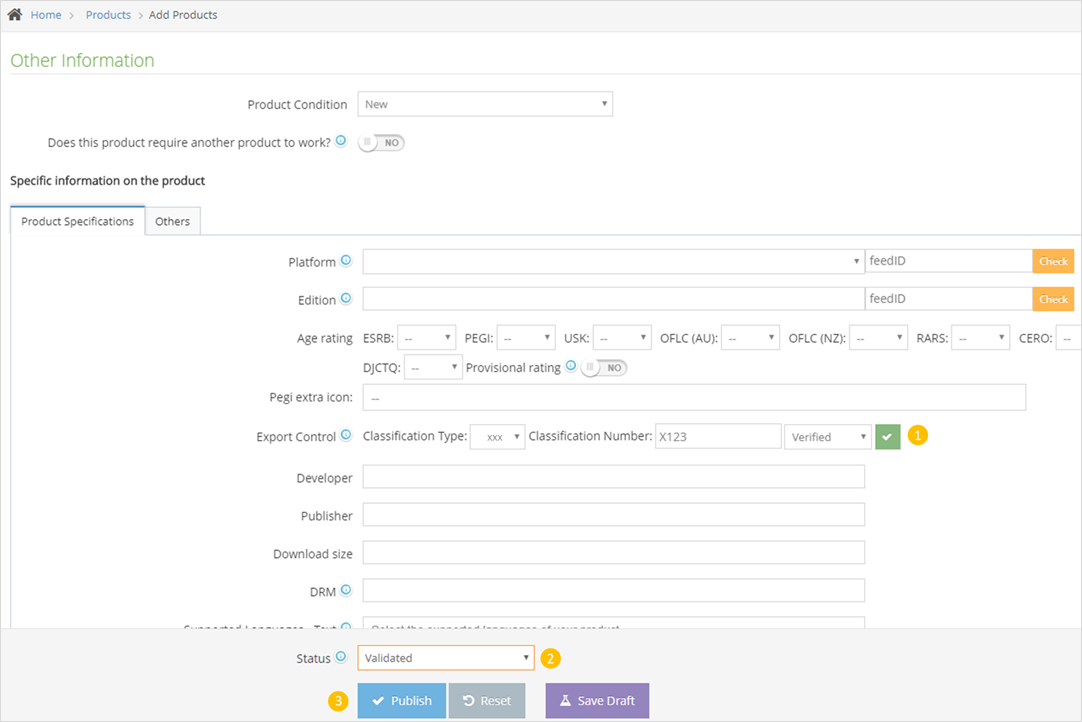Open the Product Condition dropdown
The height and width of the screenshot is (722, 1082).
point(485,104)
